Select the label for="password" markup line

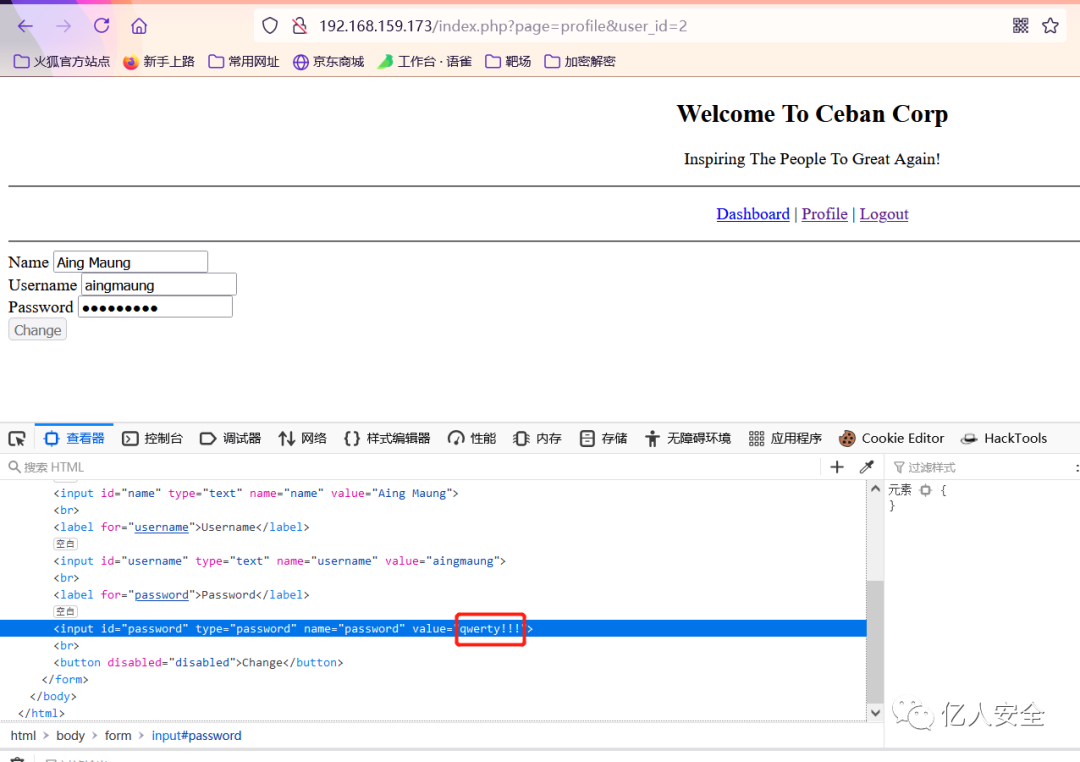coord(182,595)
